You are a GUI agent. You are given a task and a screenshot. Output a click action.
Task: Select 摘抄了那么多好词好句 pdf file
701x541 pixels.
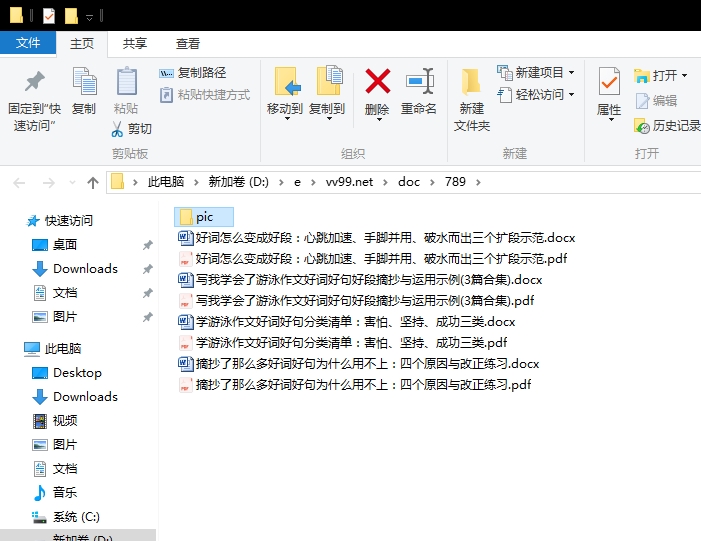pyautogui.click(x=355, y=385)
